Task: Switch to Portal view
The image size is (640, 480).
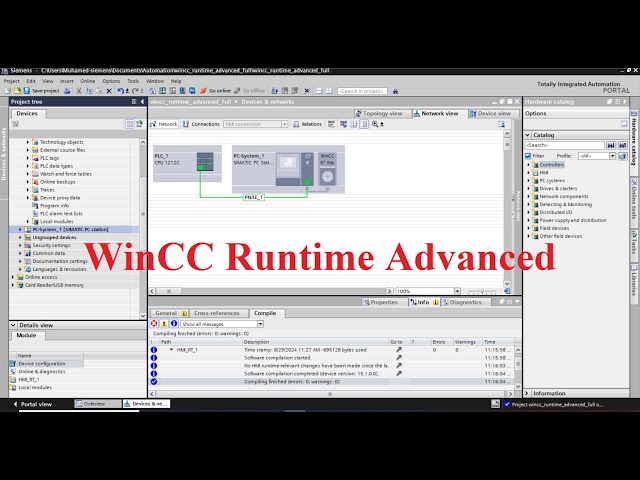Action: [x=32, y=404]
